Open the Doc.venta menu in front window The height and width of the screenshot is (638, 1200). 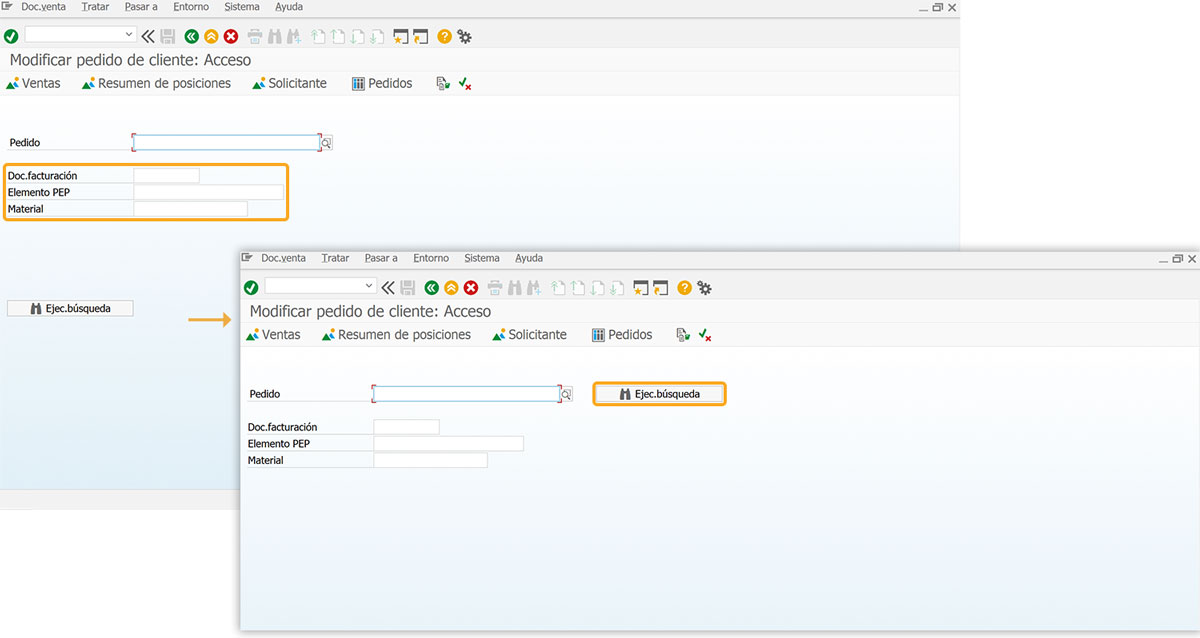[x=284, y=258]
